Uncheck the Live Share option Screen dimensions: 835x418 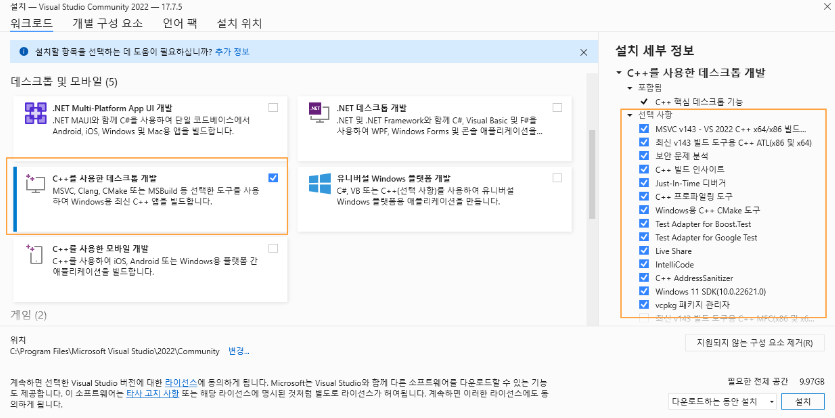coord(644,251)
